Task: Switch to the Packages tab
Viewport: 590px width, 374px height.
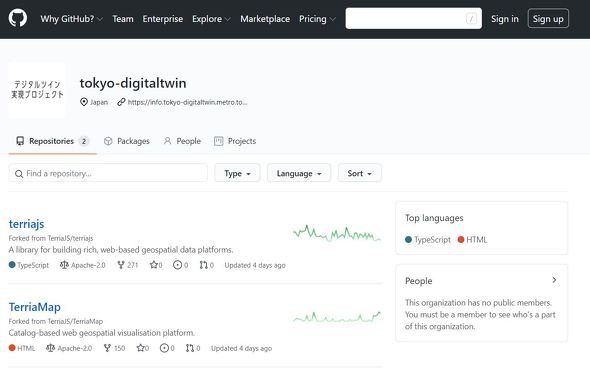Action: click(127, 141)
